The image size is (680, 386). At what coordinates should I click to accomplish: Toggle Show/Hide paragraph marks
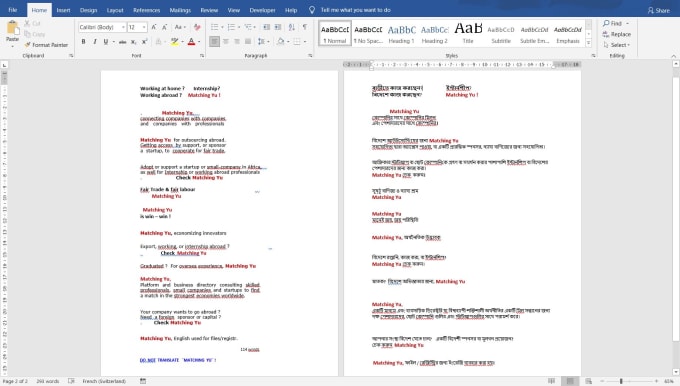[305, 27]
